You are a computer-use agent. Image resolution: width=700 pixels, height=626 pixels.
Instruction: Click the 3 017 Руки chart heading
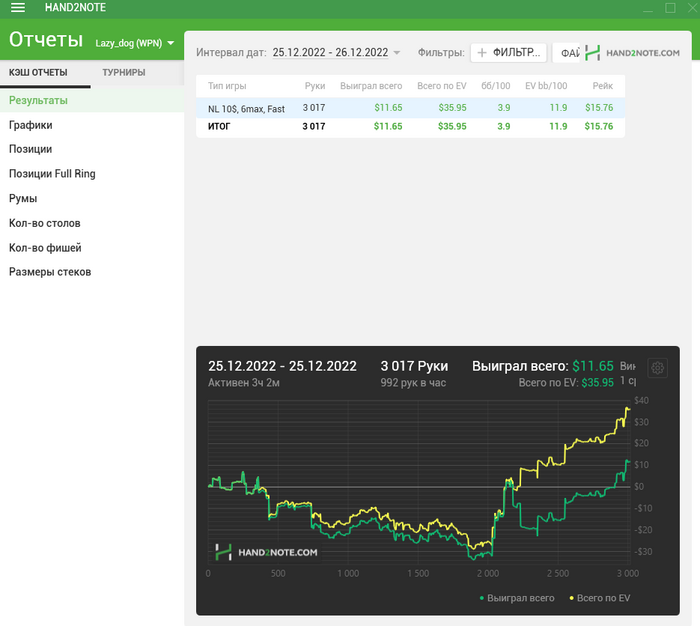(x=414, y=366)
